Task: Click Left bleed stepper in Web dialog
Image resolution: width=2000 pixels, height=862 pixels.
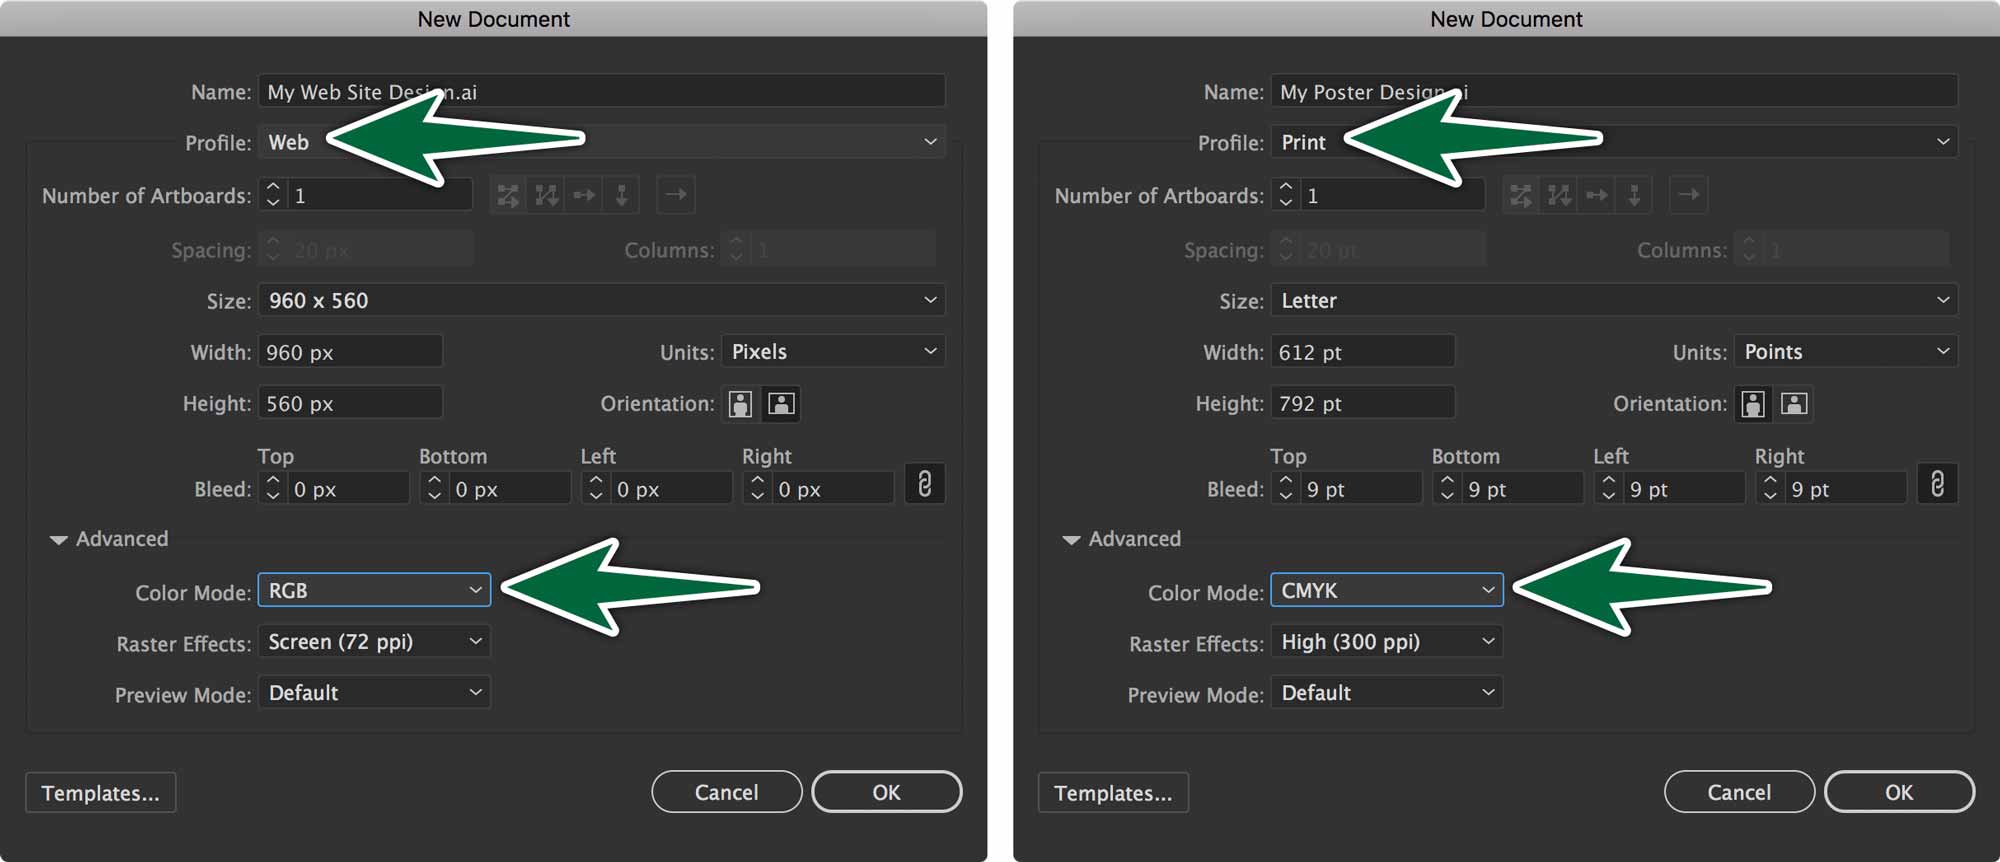Action: pyautogui.click(x=596, y=488)
